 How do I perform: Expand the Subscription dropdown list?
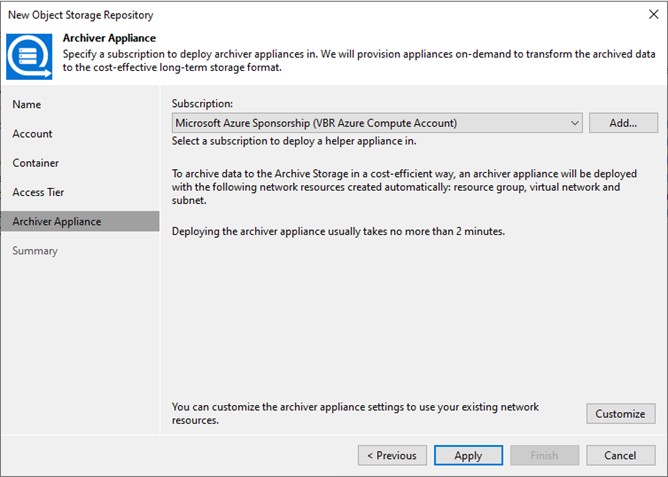pyautogui.click(x=574, y=123)
